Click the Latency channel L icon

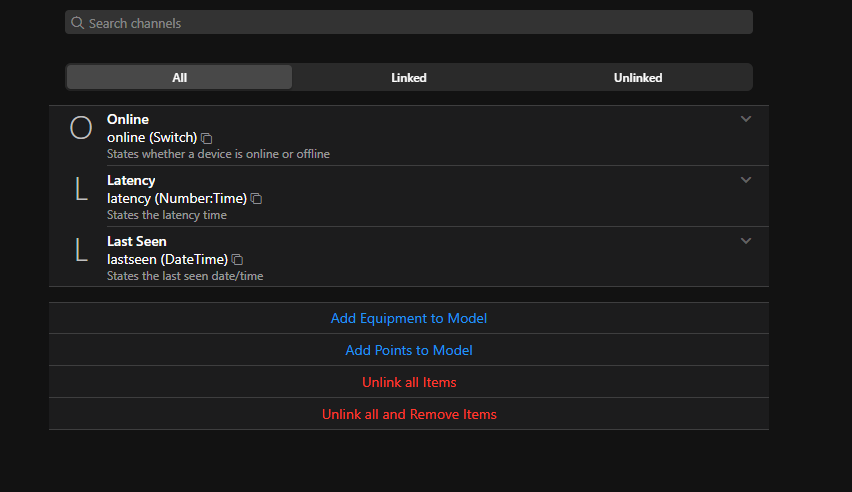[81, 189]
